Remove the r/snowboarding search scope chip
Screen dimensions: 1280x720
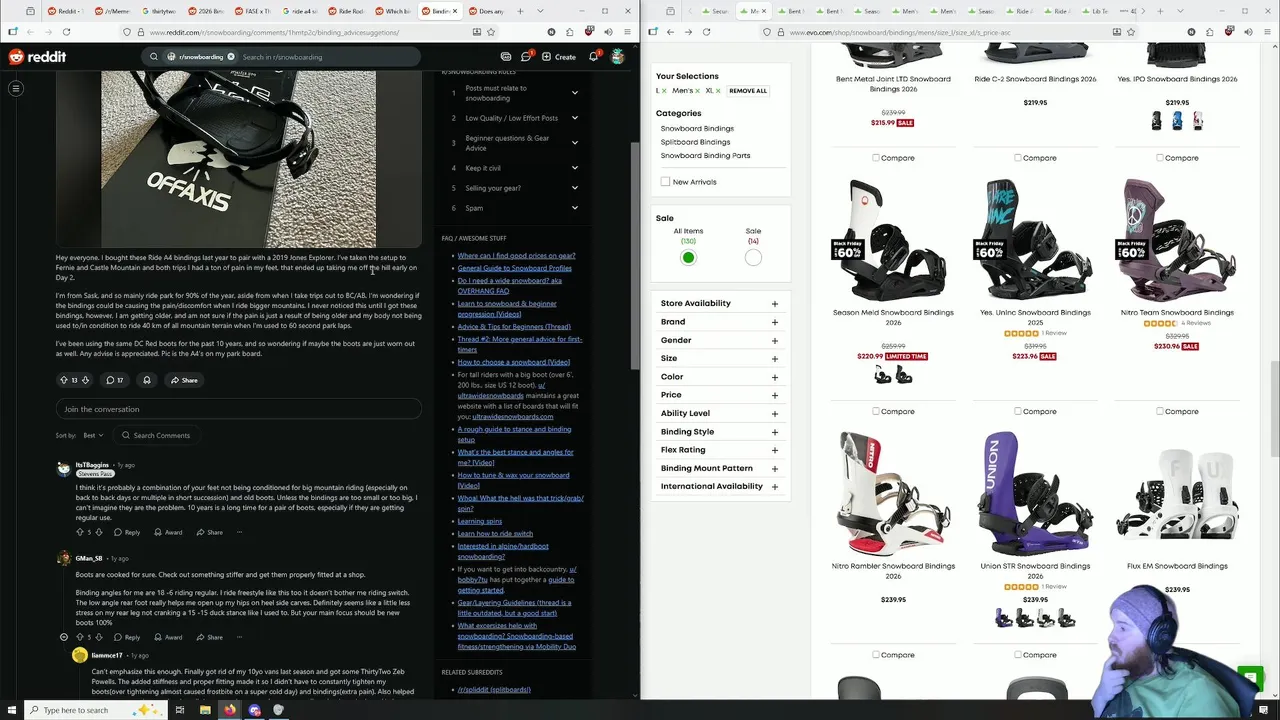point(231,57)
